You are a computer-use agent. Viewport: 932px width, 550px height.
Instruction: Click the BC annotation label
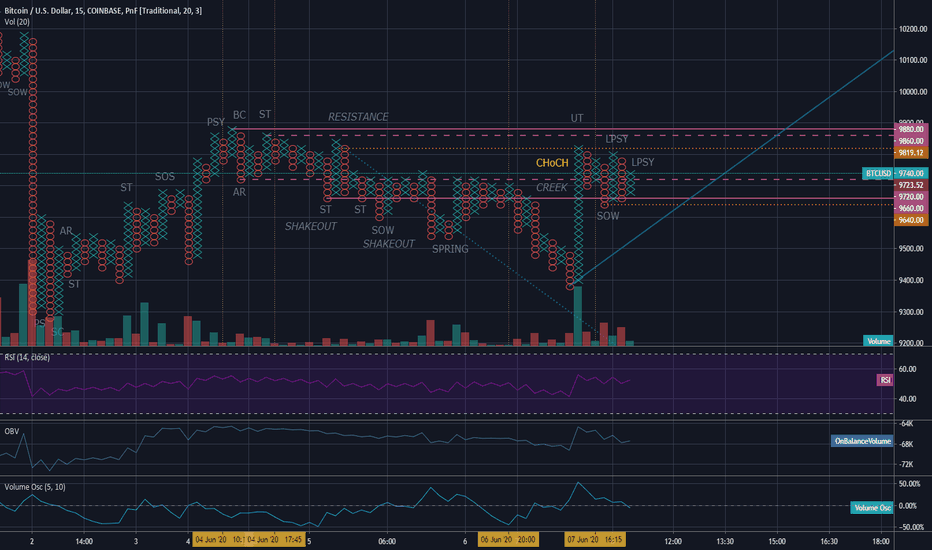pyautogui.click(x=240, y=115)
